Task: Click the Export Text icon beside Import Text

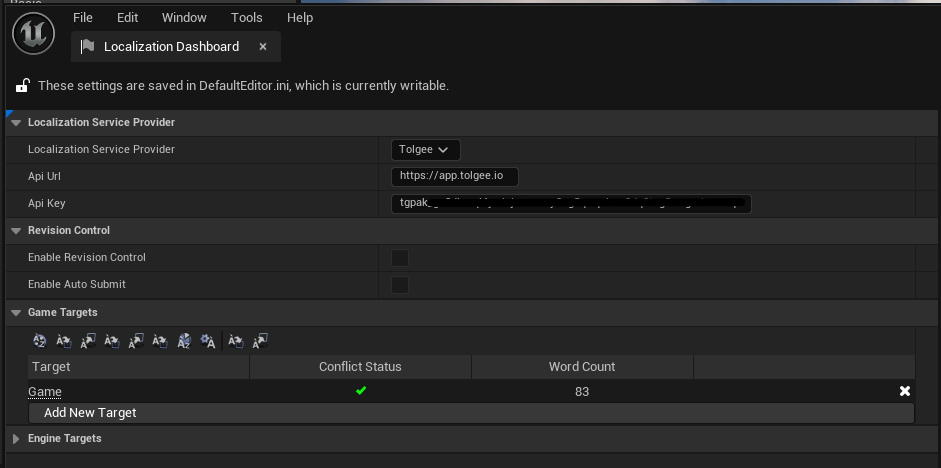Action: [x=88, y=341]
